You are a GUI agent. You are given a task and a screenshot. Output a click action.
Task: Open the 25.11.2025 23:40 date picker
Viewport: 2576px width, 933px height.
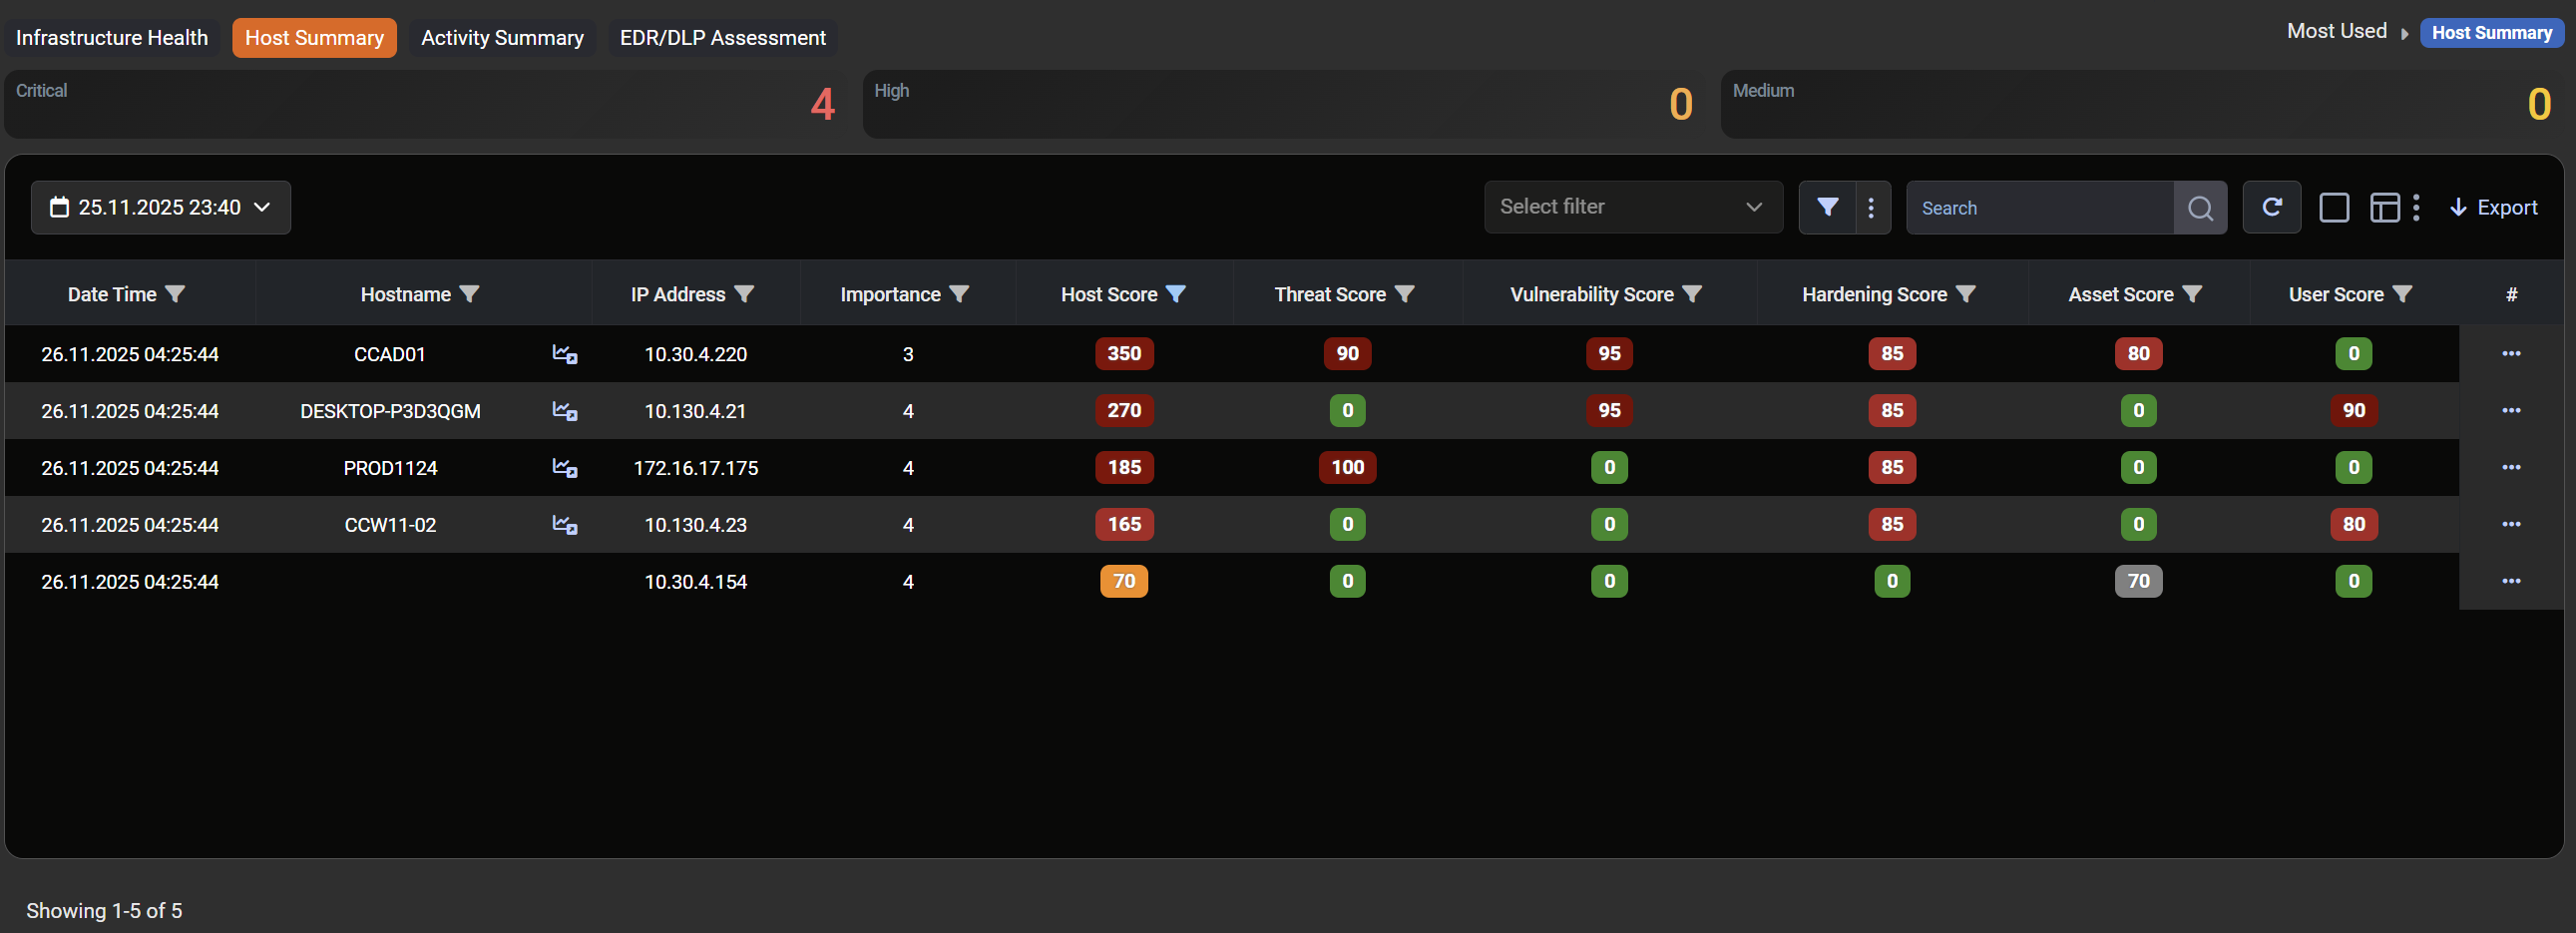(x=161, y=207)
